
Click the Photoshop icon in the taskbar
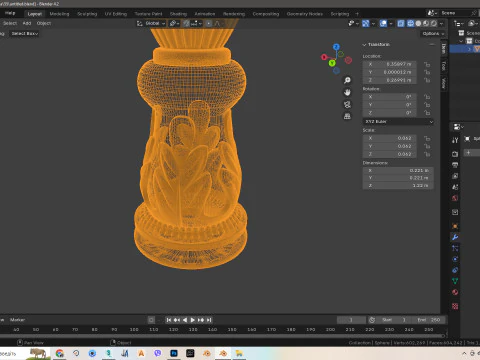[174, 353]
